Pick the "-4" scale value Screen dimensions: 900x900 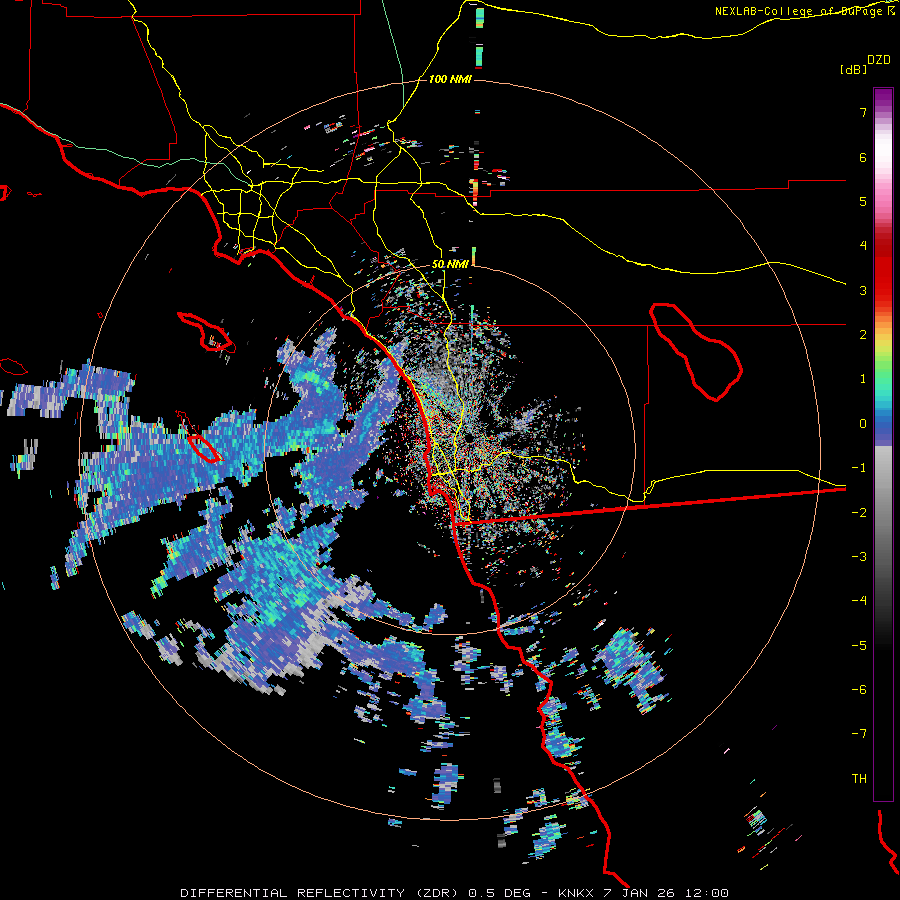point(859,601)
